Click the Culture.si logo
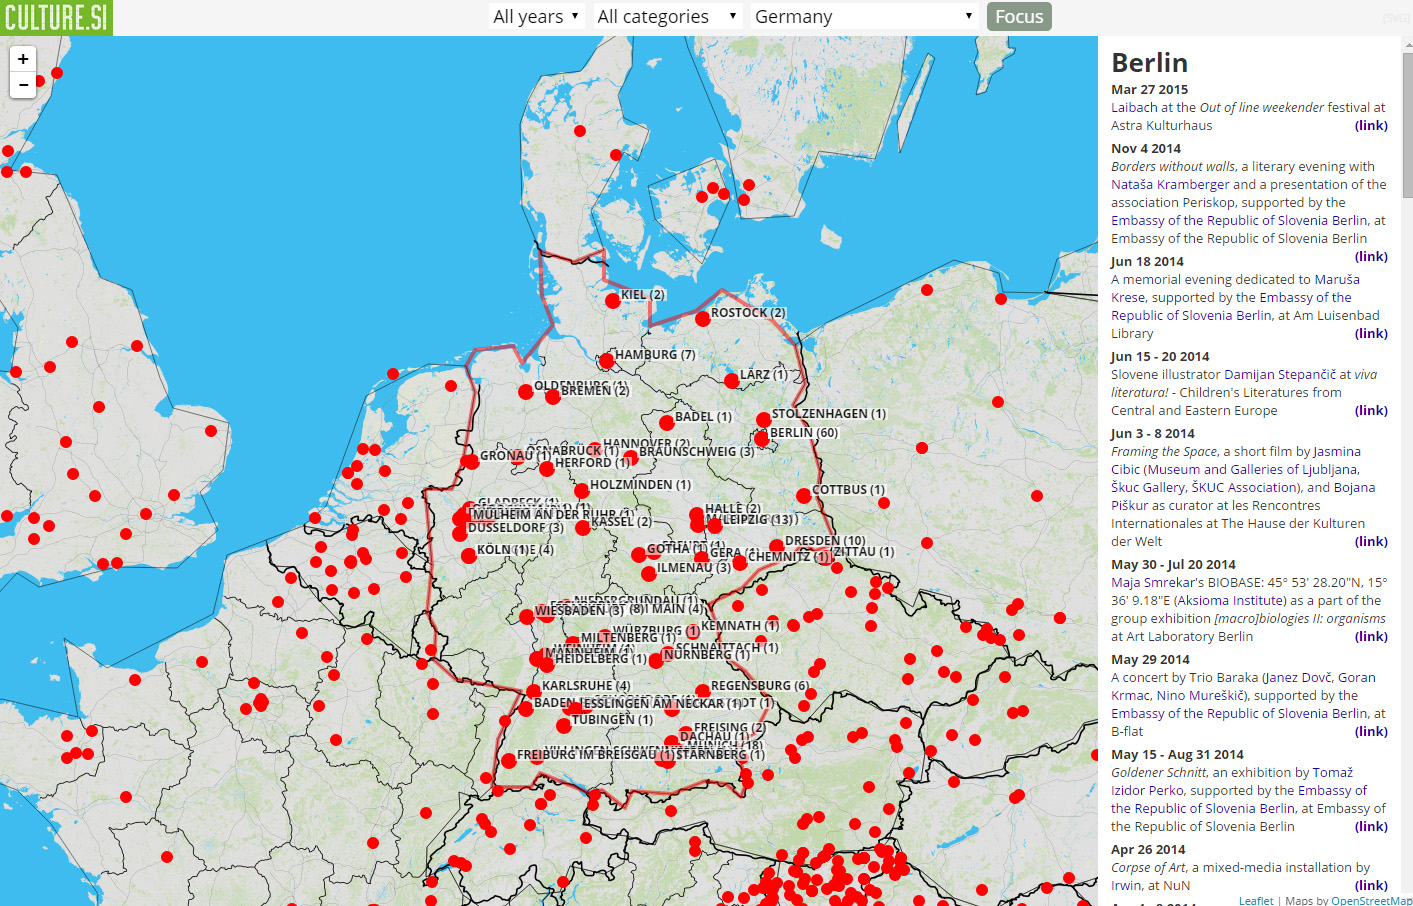 pos(56,17)
